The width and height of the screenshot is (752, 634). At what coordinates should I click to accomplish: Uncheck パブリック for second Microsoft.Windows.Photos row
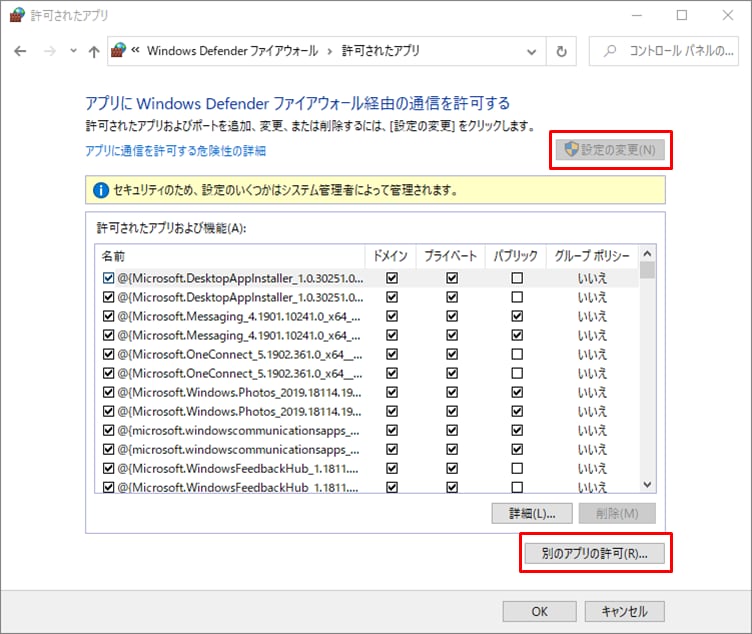517,411
